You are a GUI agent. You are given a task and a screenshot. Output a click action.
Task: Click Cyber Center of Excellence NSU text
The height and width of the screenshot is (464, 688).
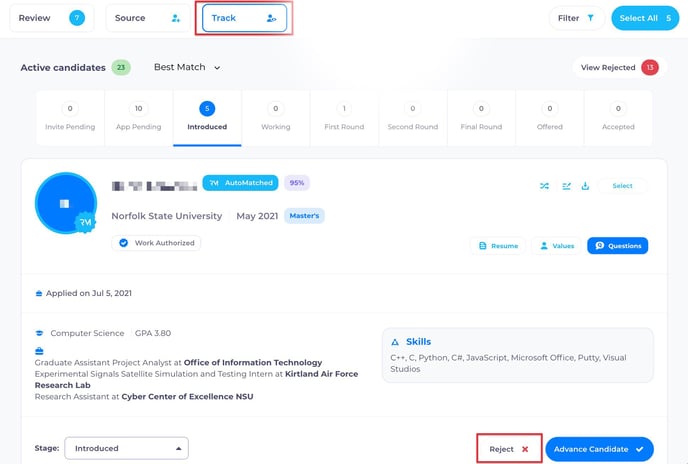187,396
